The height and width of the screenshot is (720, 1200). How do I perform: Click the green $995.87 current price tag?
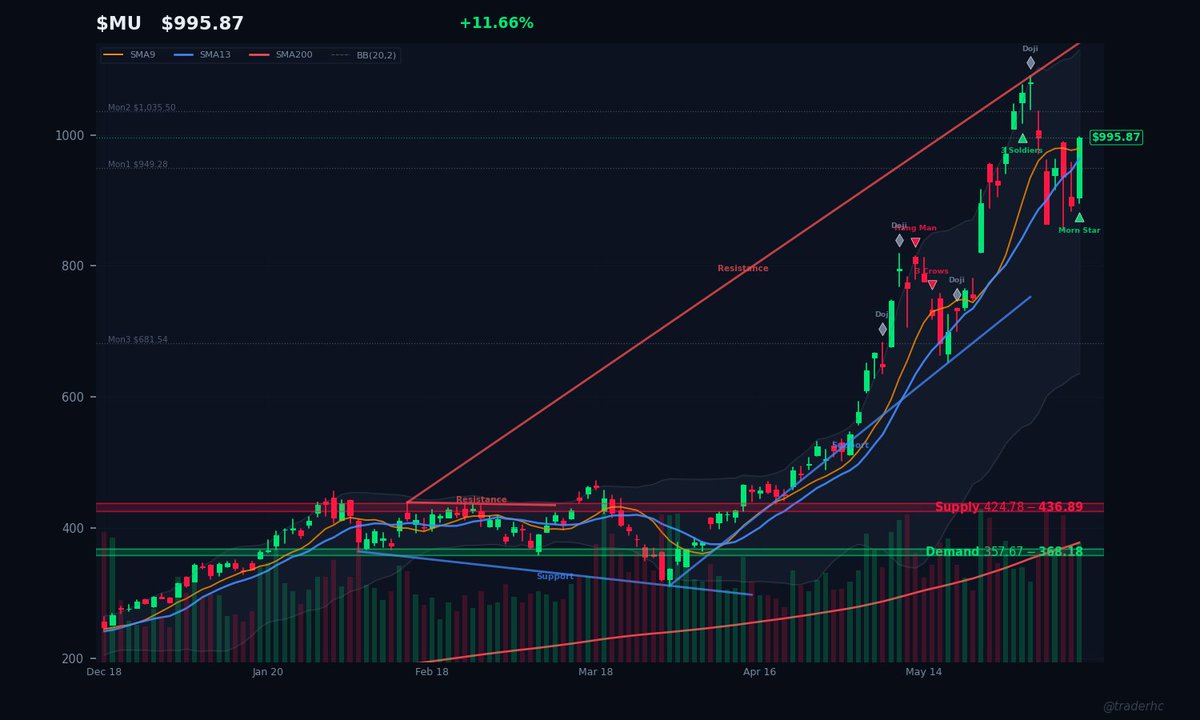click(1116, 137)
